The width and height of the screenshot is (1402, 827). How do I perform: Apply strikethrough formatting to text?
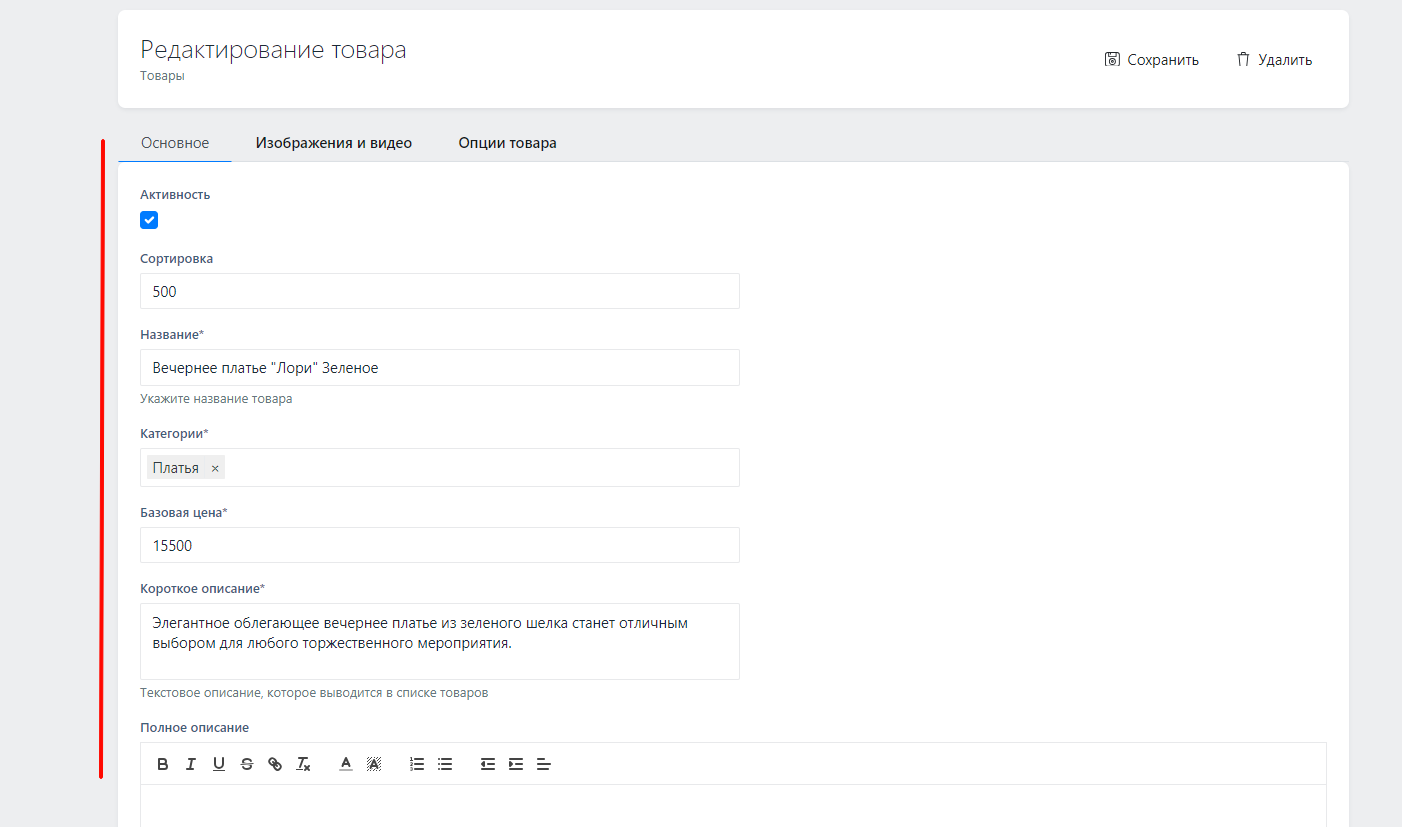pos(247,764)
